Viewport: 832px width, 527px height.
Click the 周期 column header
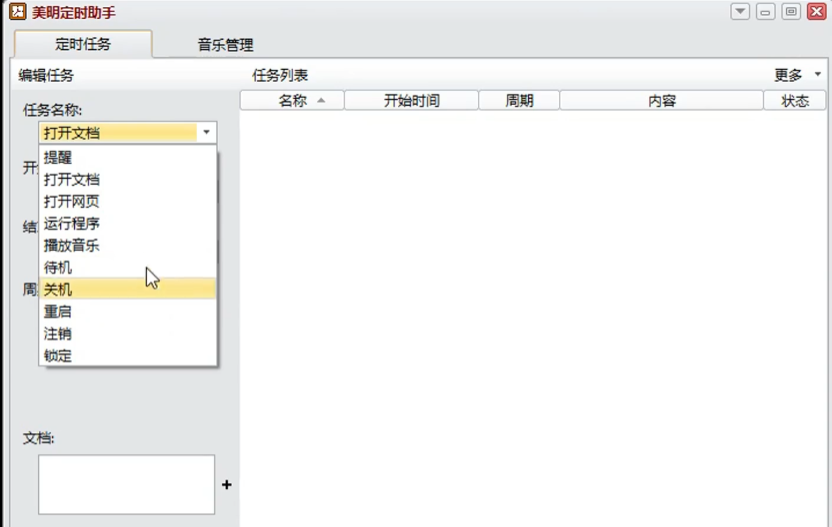(519, 100)
